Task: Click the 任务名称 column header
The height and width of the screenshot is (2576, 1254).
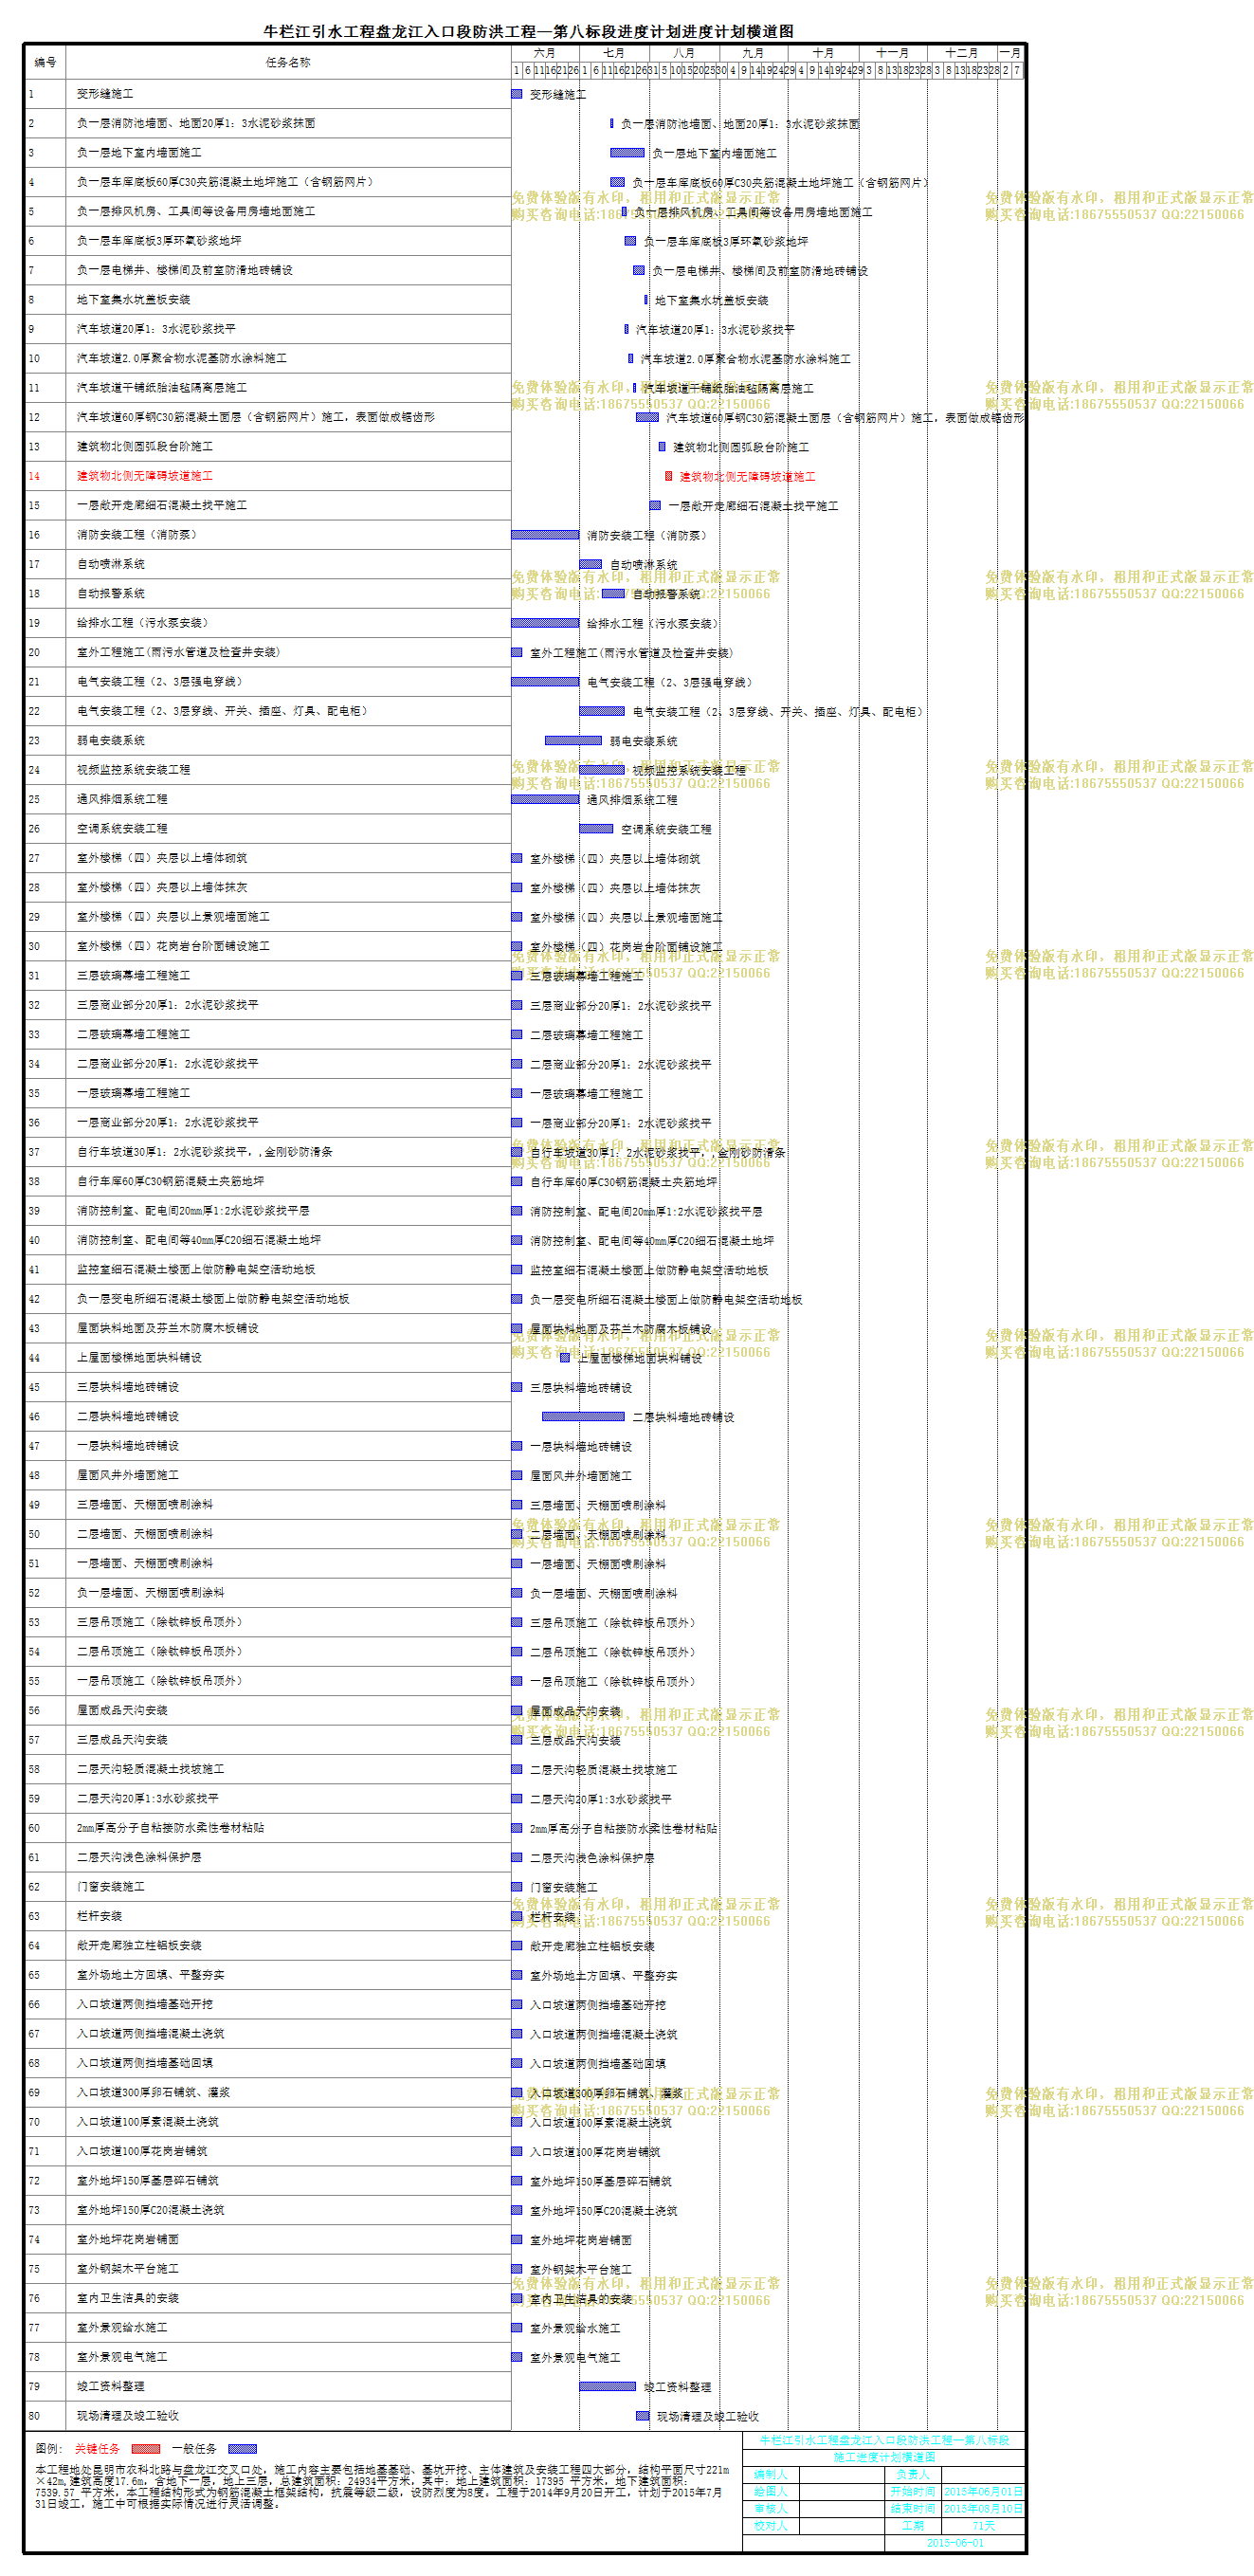Action: click(x=288, y=62)
